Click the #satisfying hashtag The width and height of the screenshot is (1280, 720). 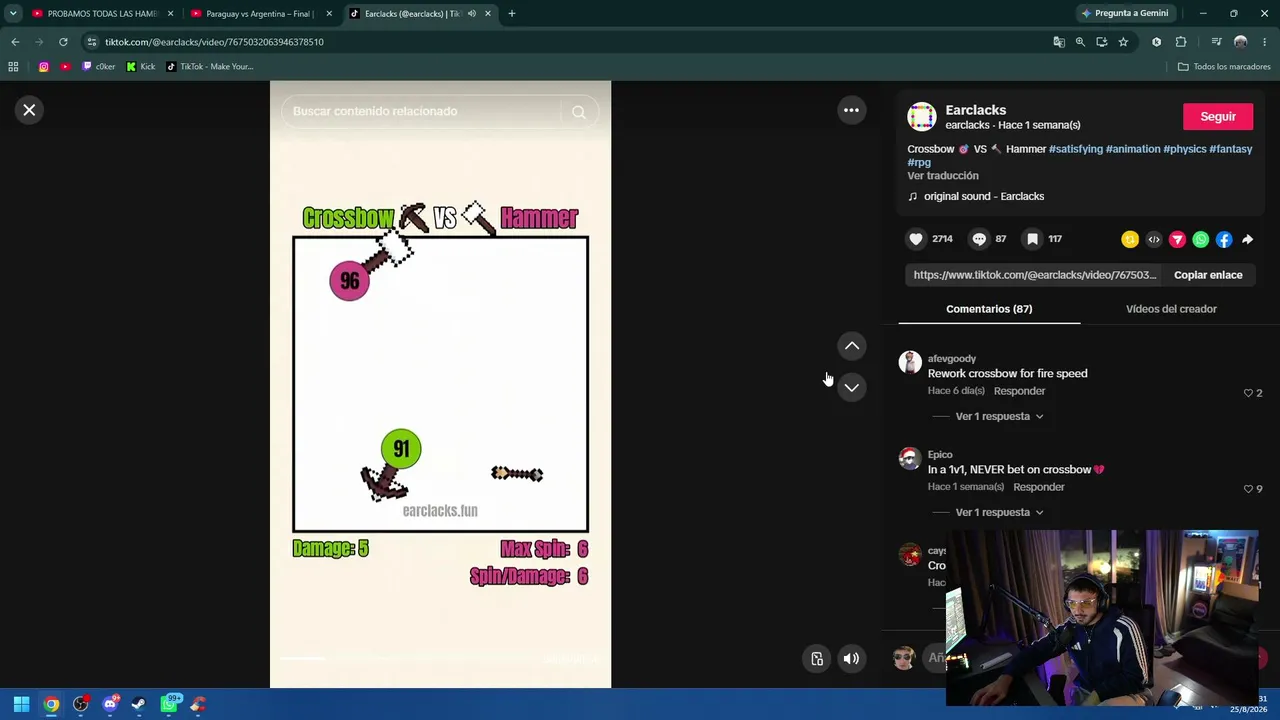1076,149
